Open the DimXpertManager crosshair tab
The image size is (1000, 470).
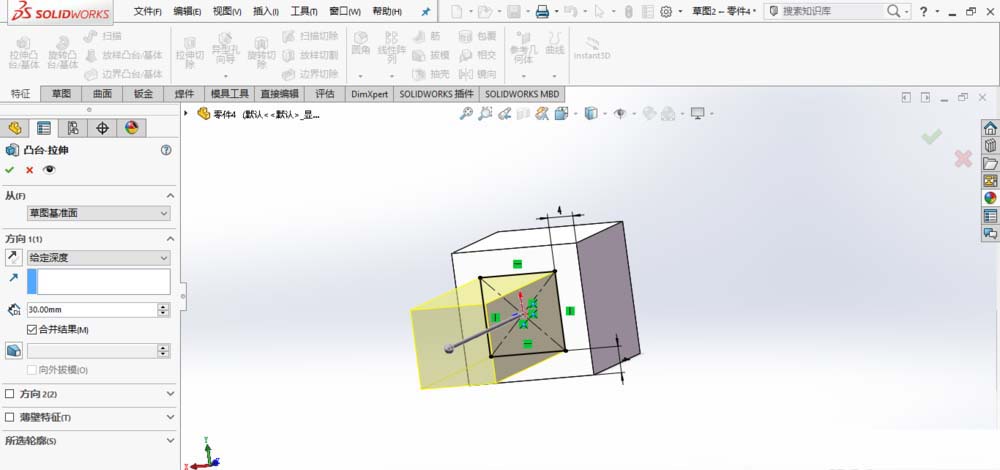(x=102, y=128)
